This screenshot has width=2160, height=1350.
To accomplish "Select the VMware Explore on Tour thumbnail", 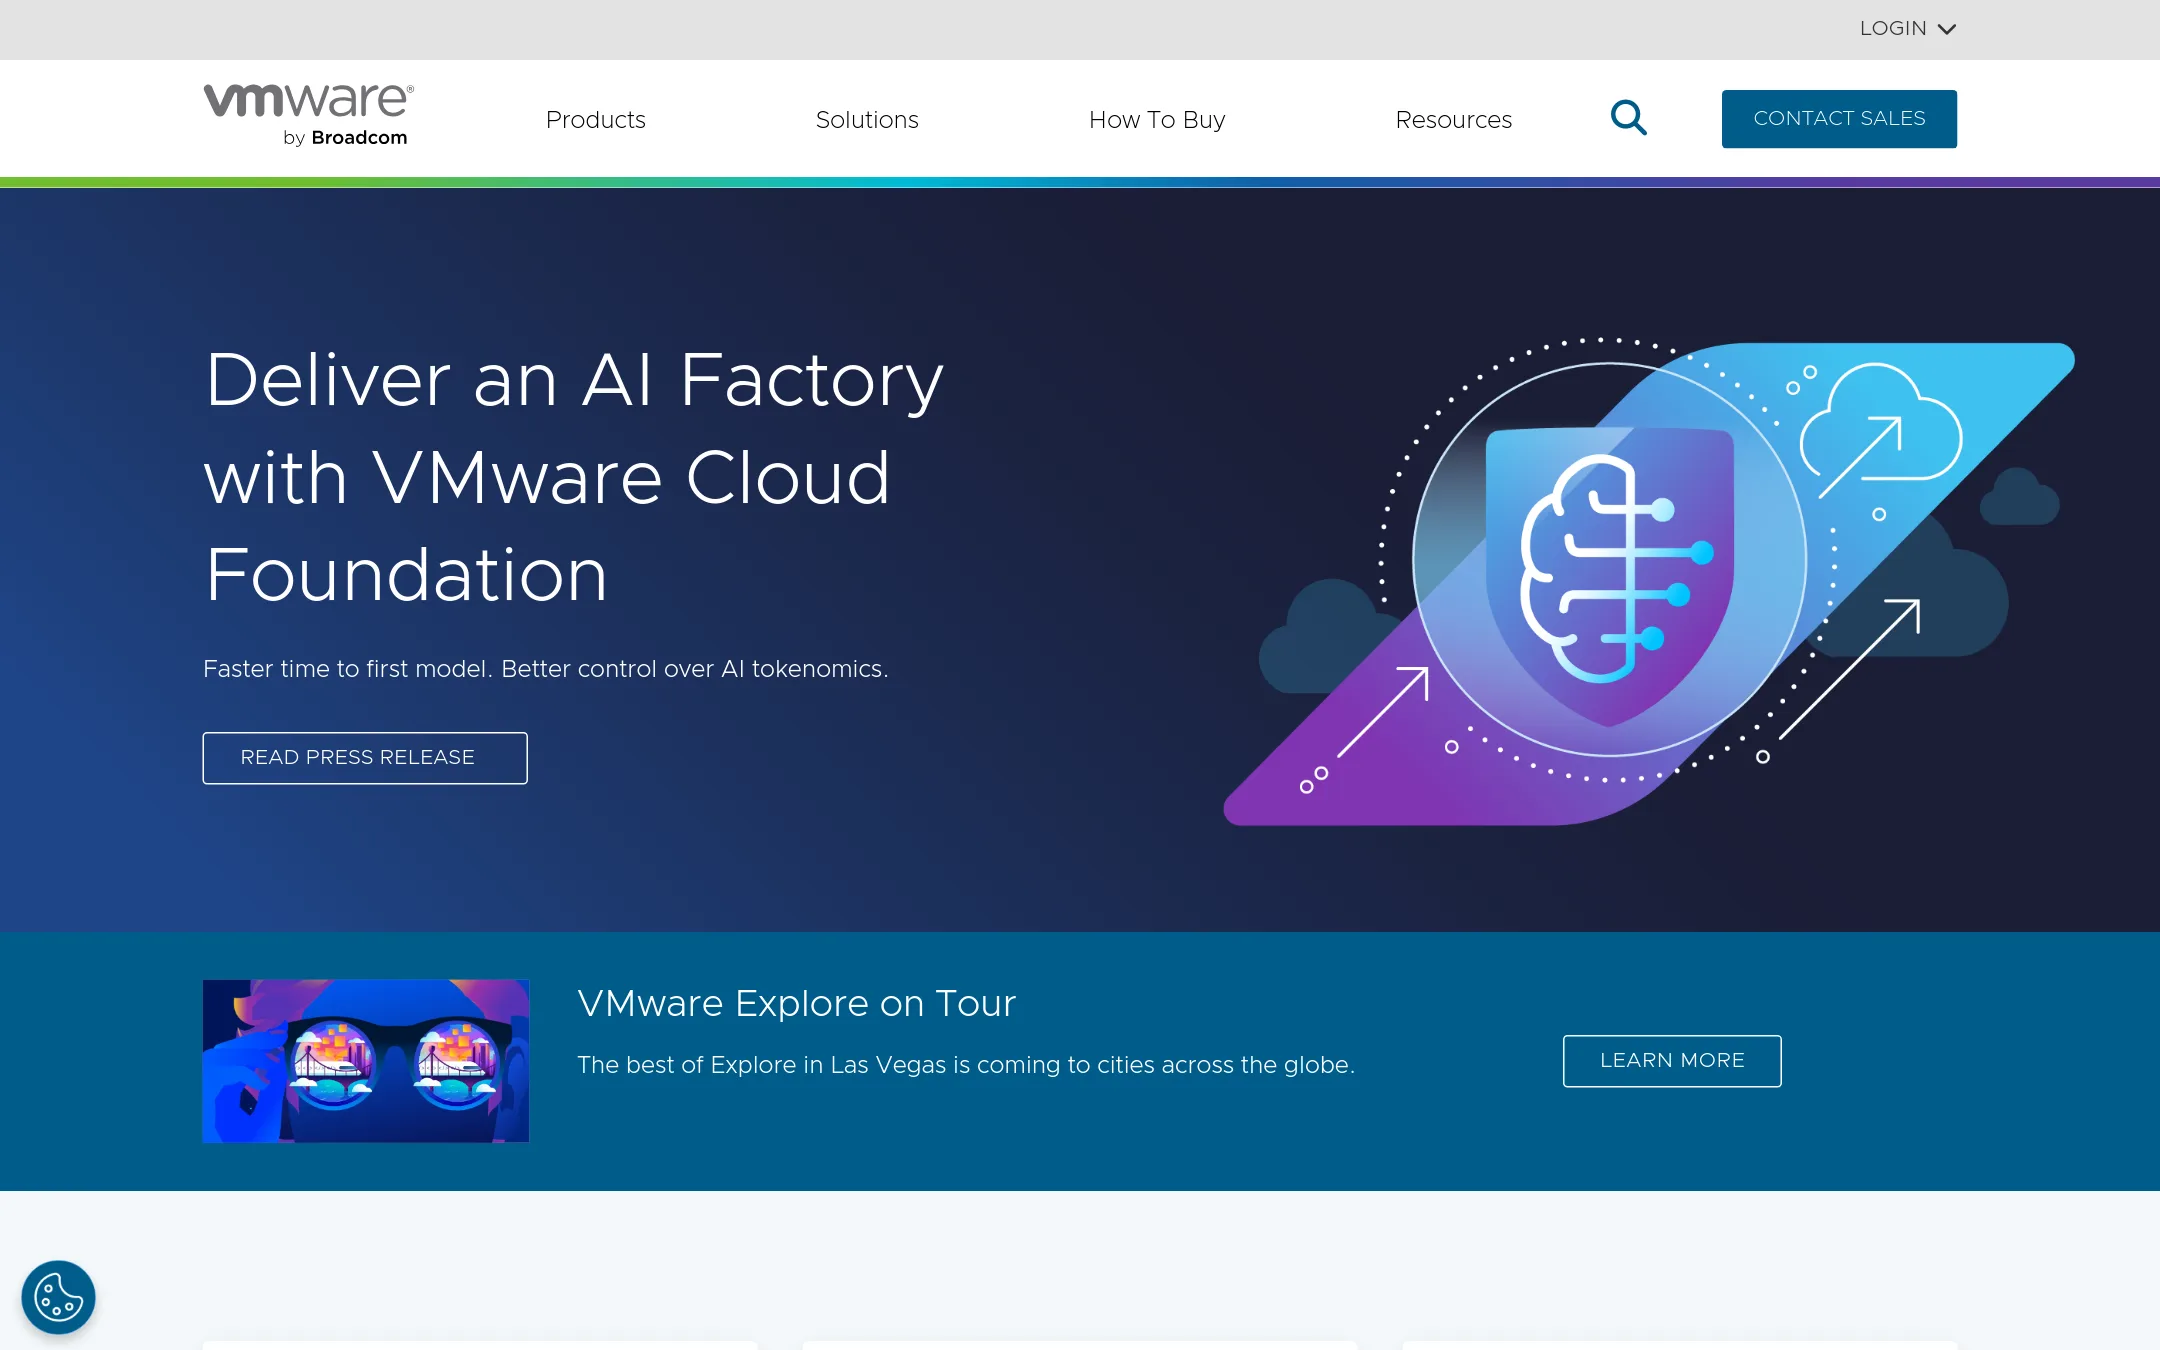I will [x=366, y=1061].
